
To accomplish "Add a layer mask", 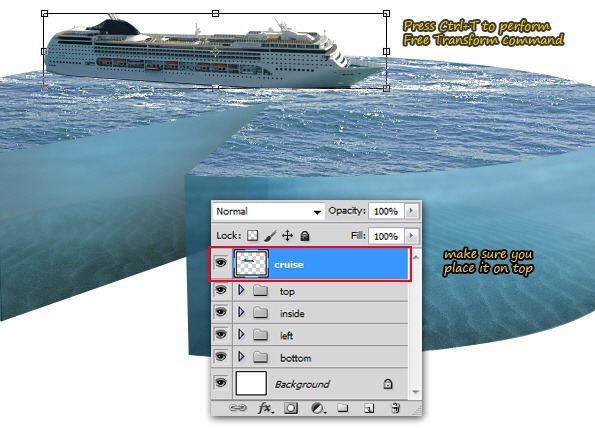I will [291, 408].
